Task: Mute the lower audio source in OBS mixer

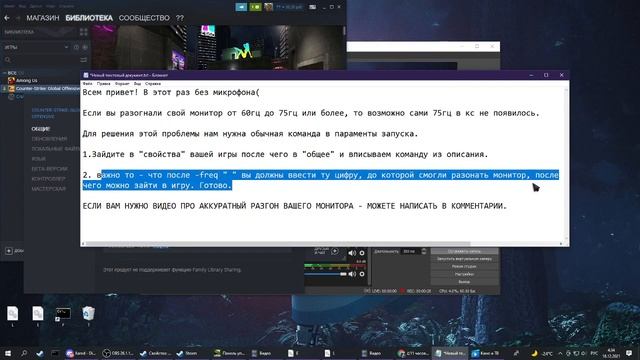Action: (x=352, y=274)
